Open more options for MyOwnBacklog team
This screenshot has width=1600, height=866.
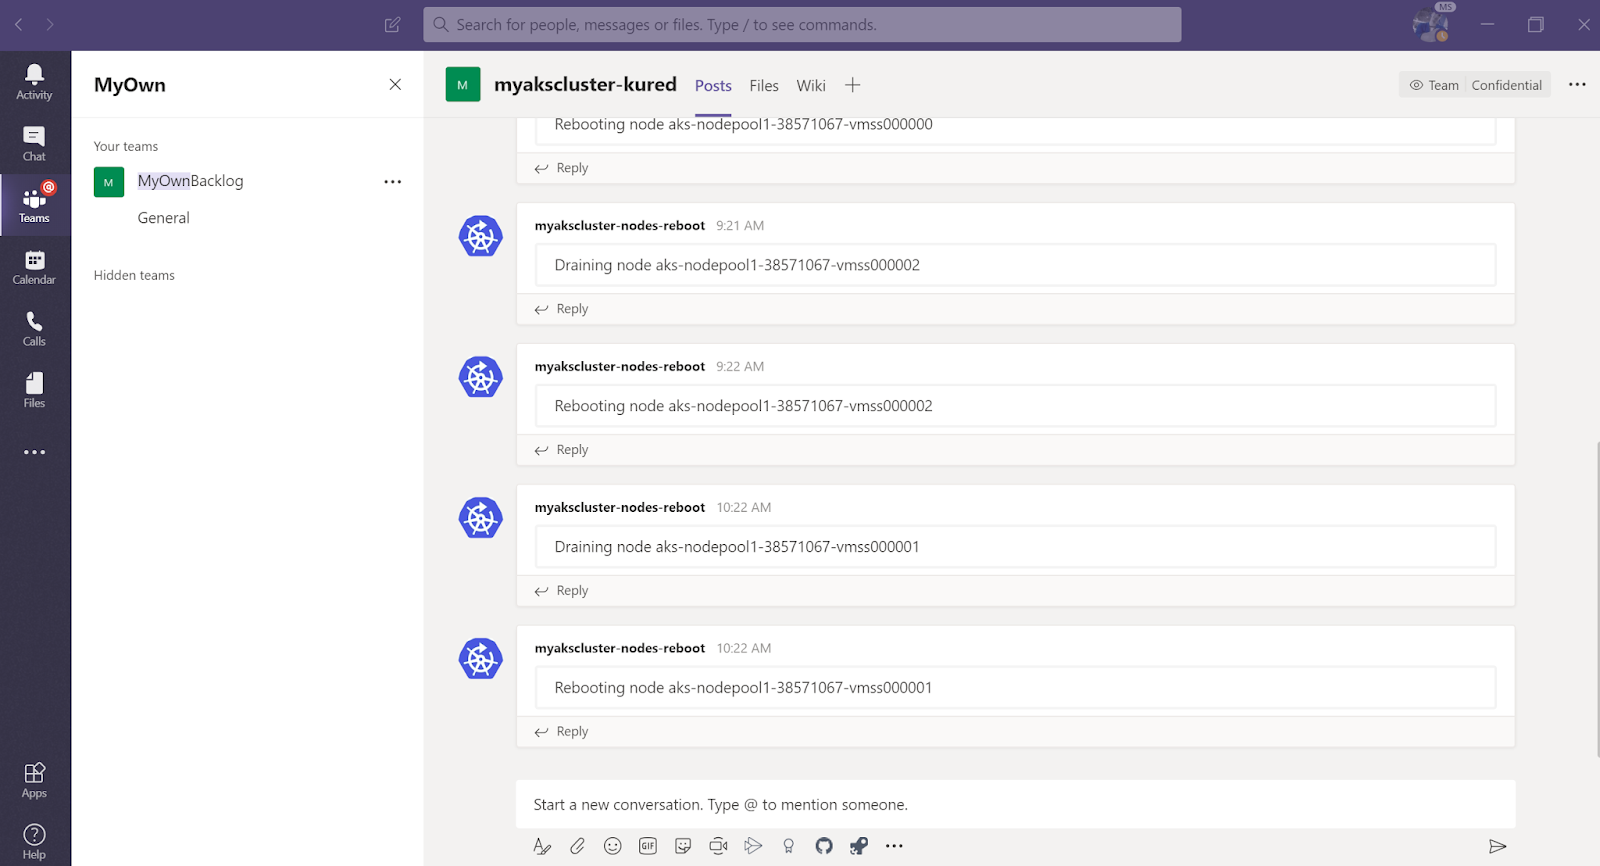(392, 182)
